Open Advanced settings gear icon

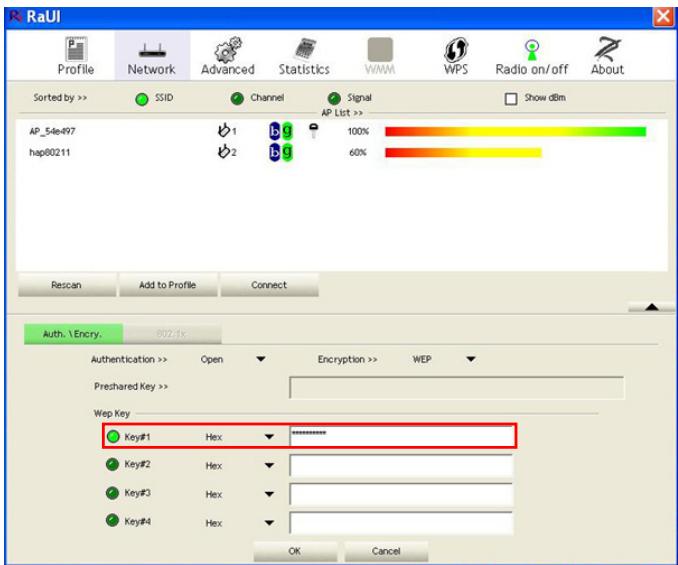point(227,49)
